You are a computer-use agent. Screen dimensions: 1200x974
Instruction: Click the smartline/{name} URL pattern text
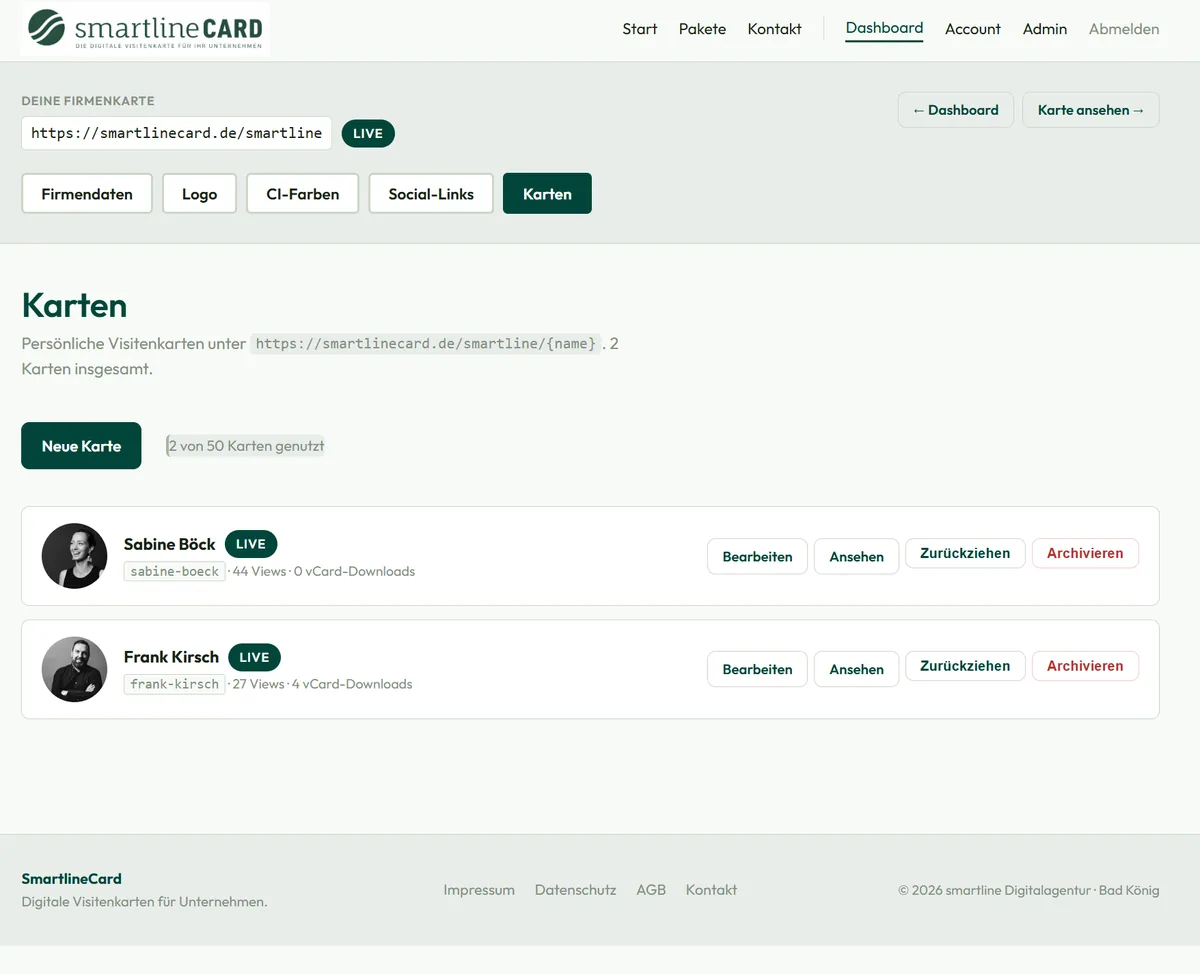pos(426,344)
